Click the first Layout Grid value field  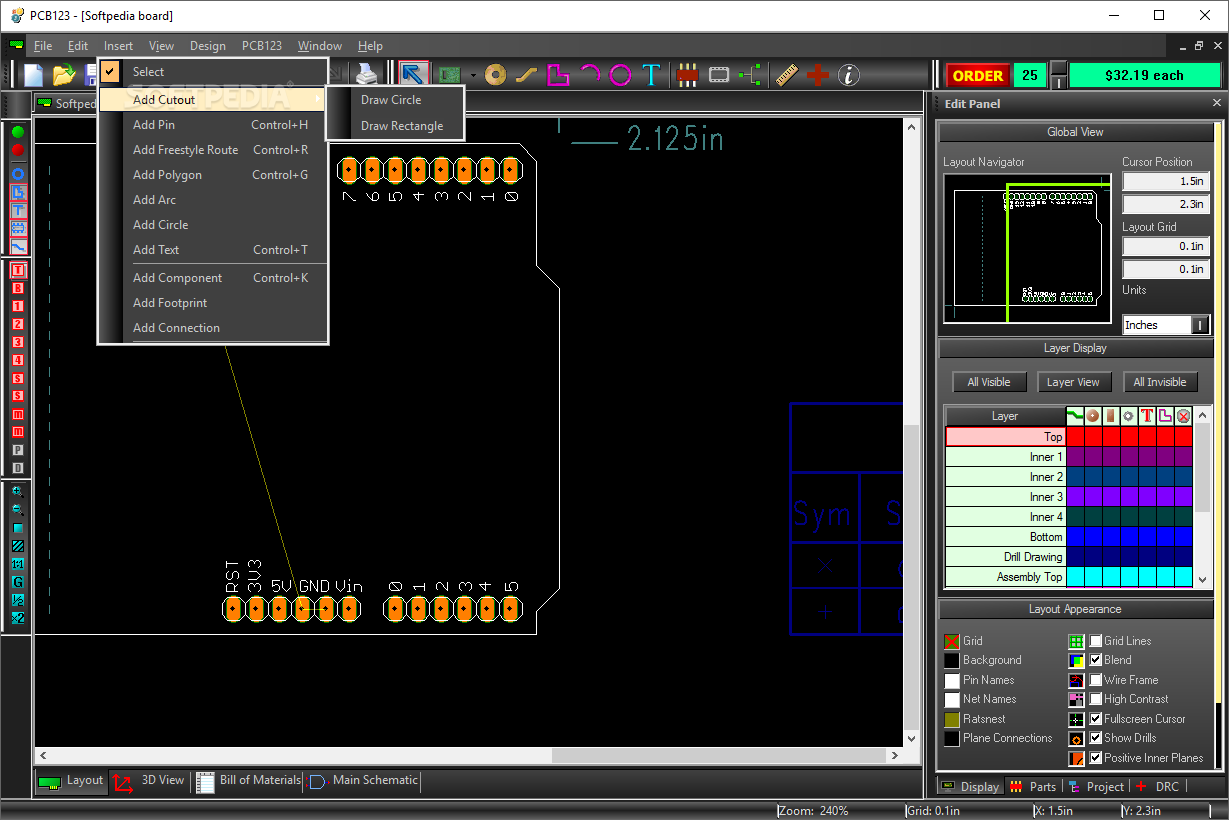tap(1166, 246)
